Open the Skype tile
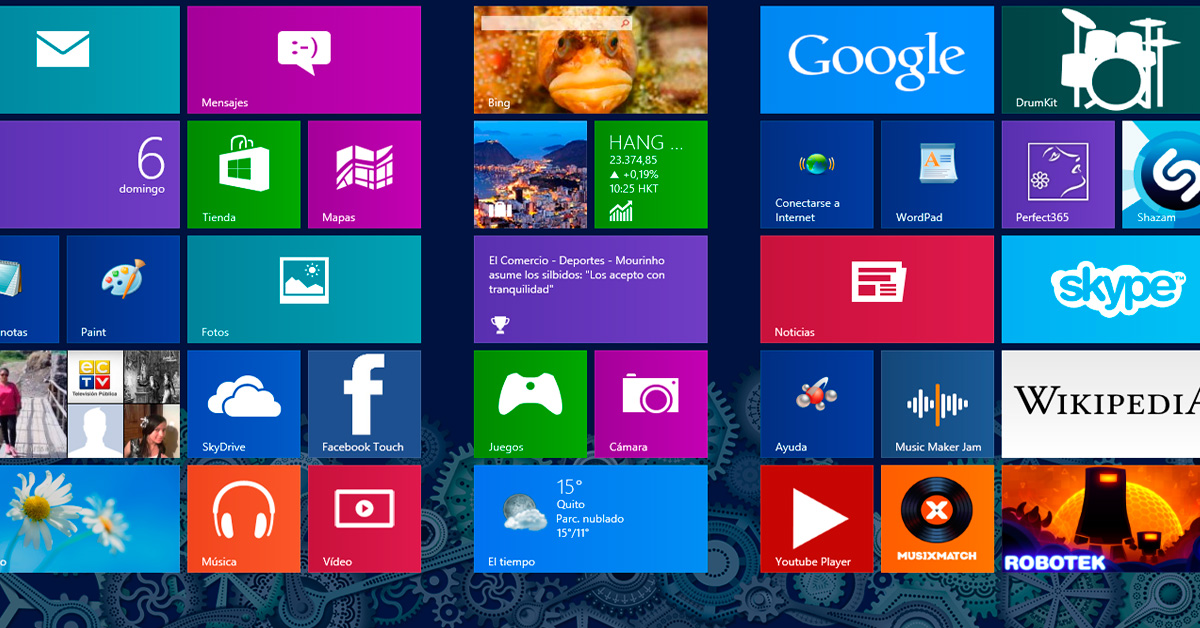 coord(1100,289)
